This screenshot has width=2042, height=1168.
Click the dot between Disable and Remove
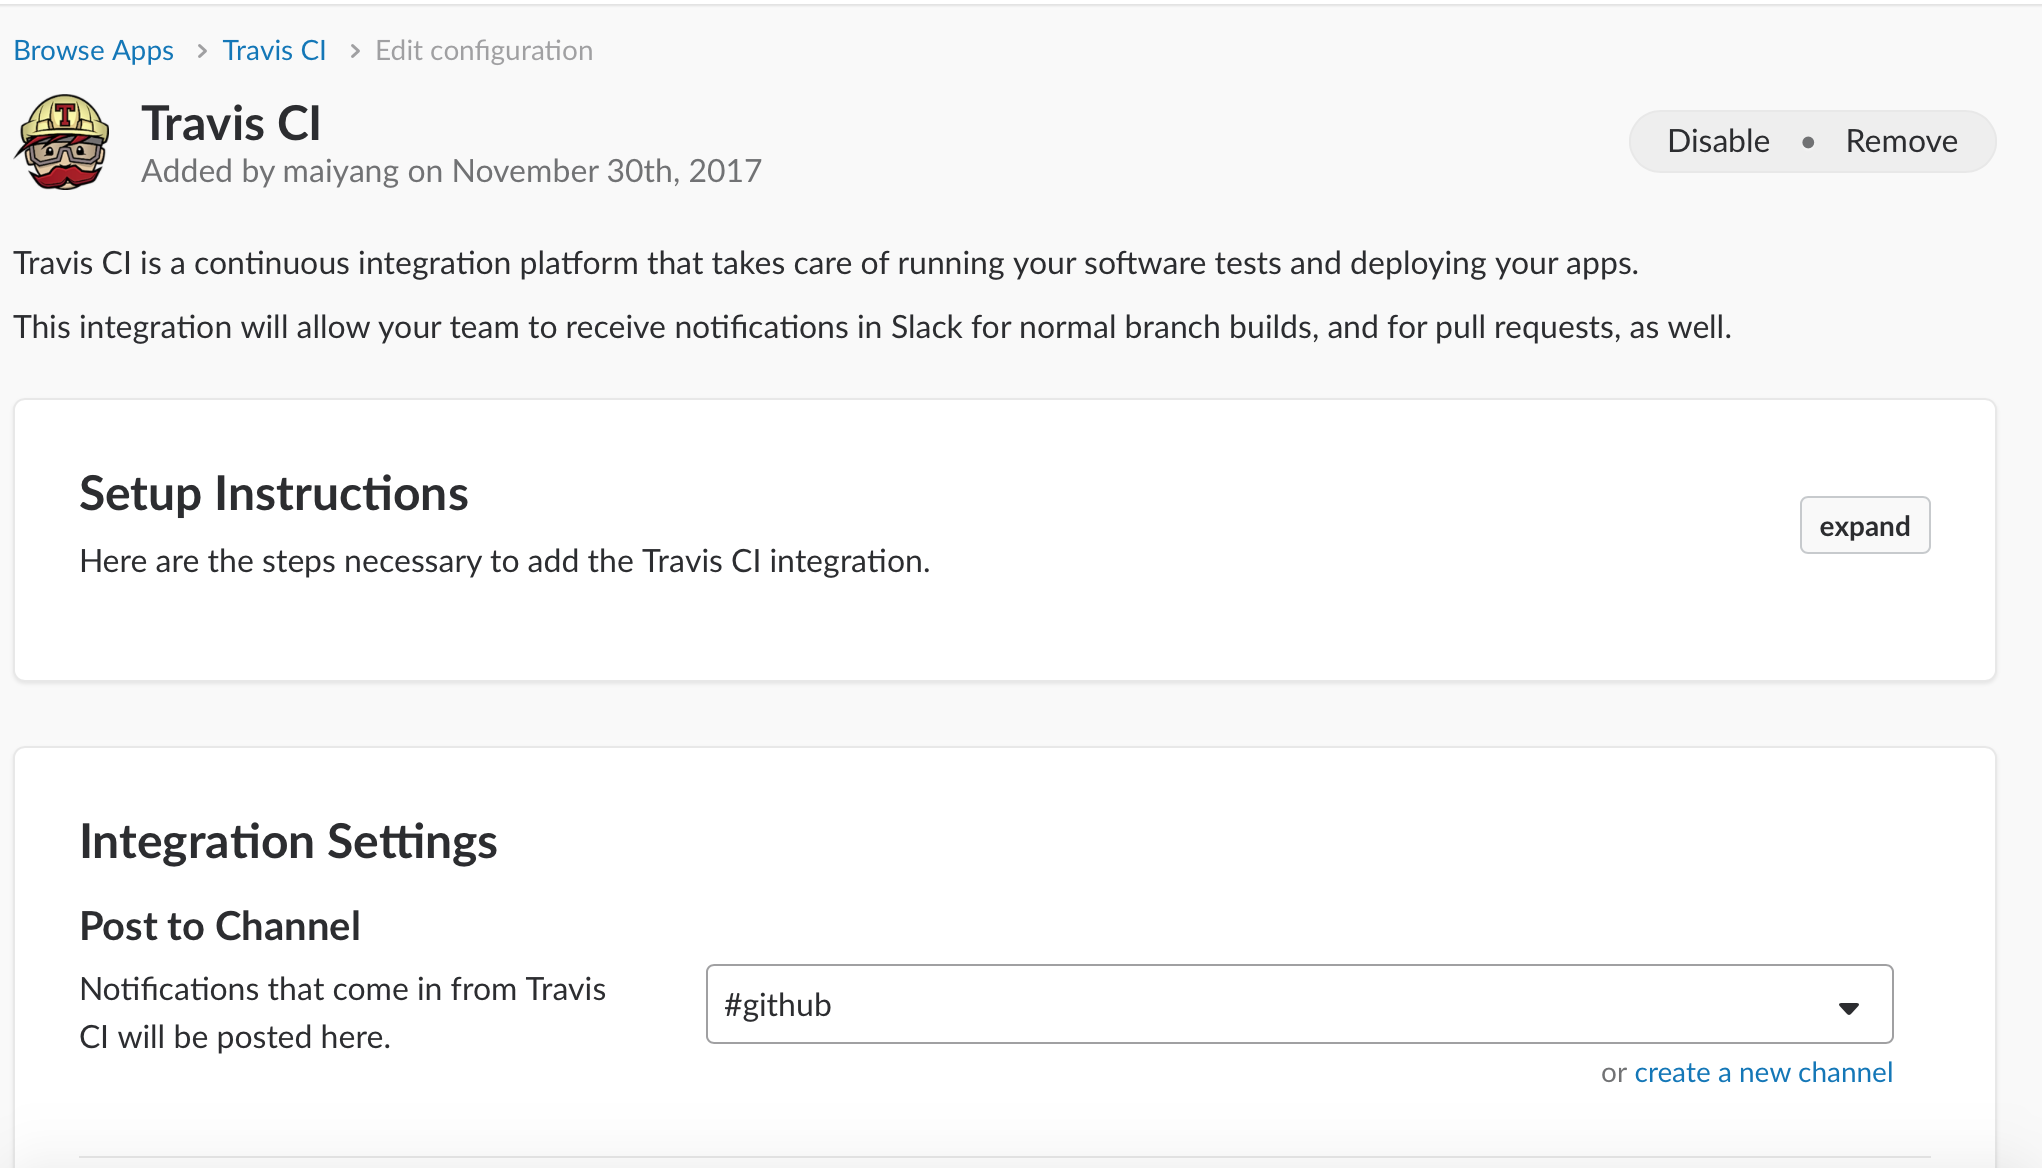pos(1808,142)
